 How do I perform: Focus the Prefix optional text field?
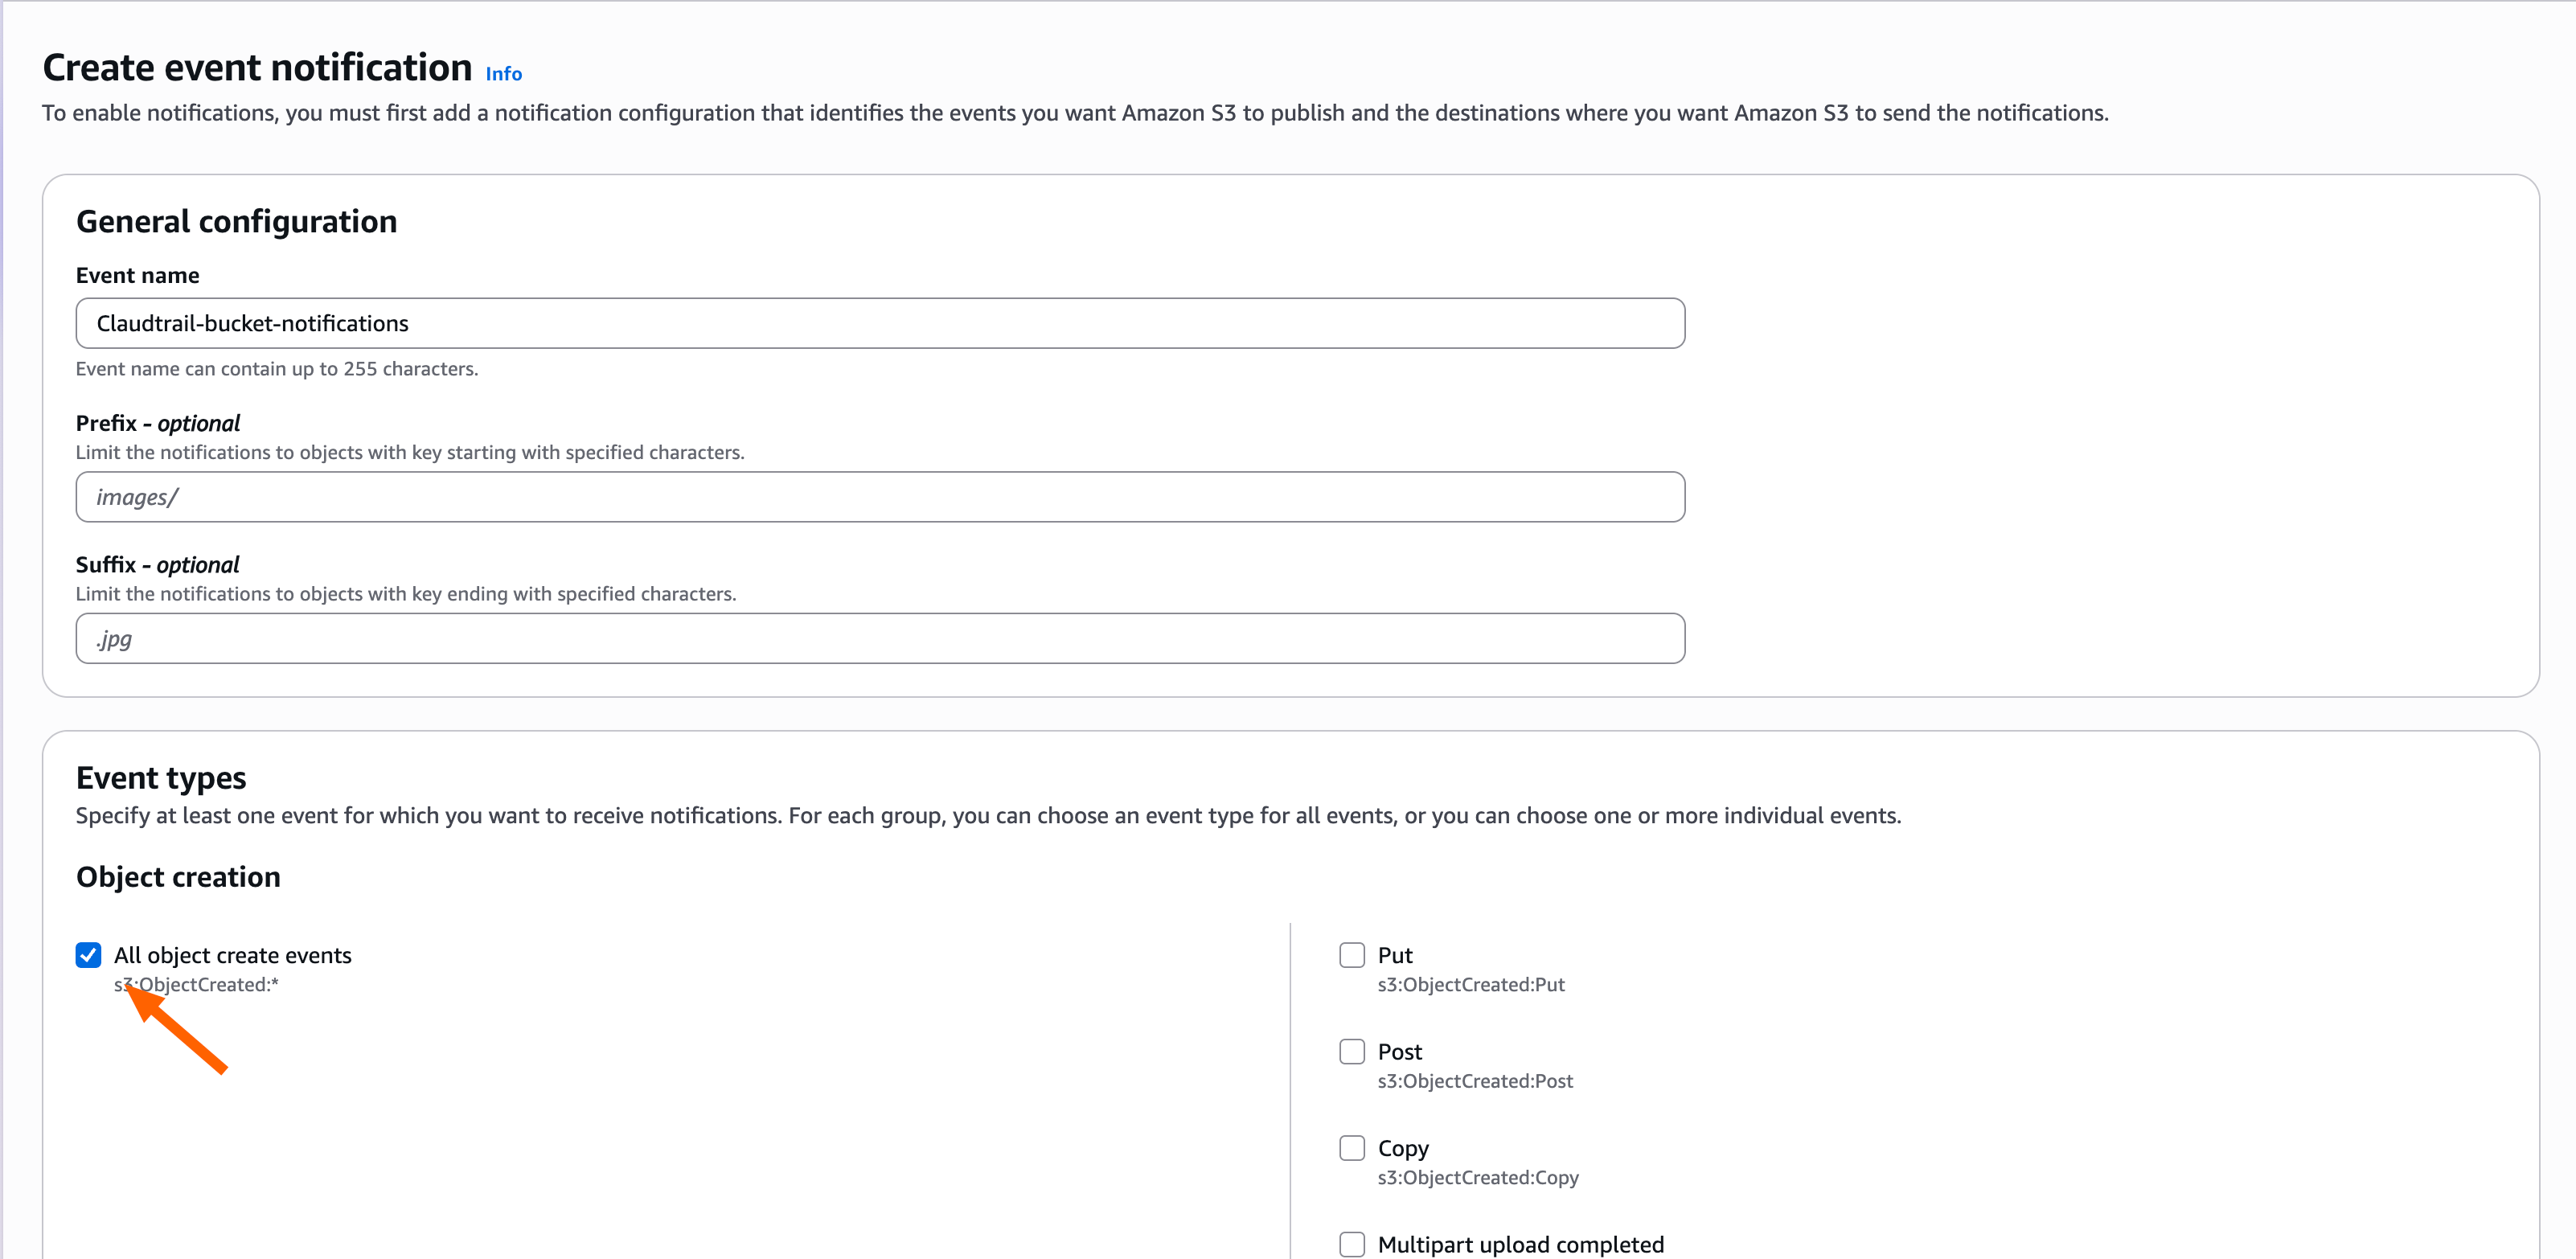click(880, 497)
